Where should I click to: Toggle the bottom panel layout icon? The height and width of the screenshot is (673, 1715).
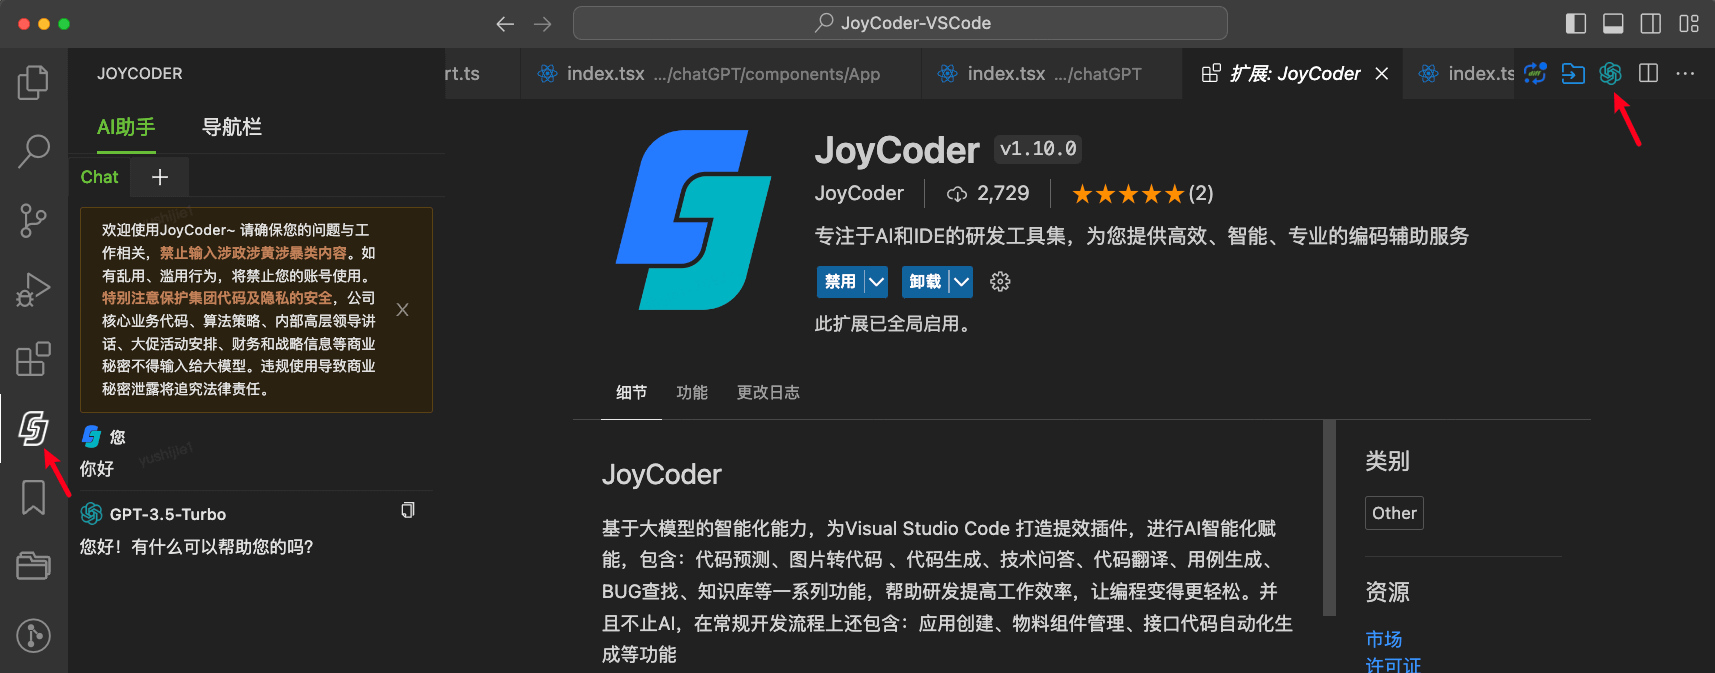[1613, 23]
